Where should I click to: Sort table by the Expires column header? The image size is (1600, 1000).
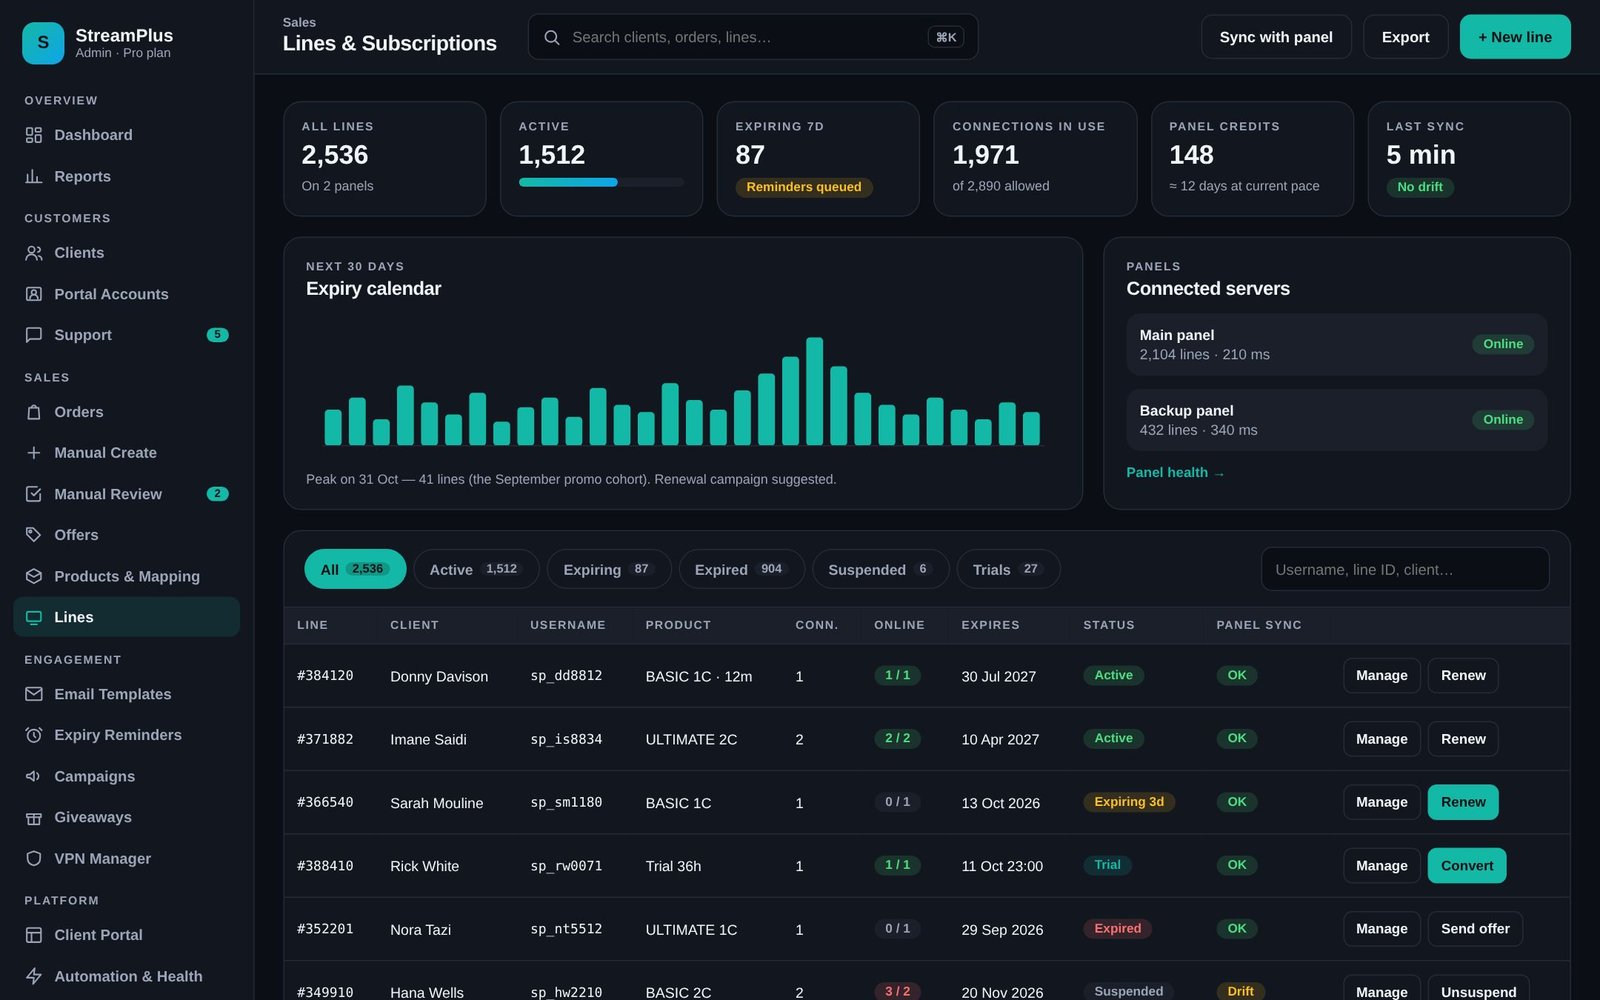990,625
